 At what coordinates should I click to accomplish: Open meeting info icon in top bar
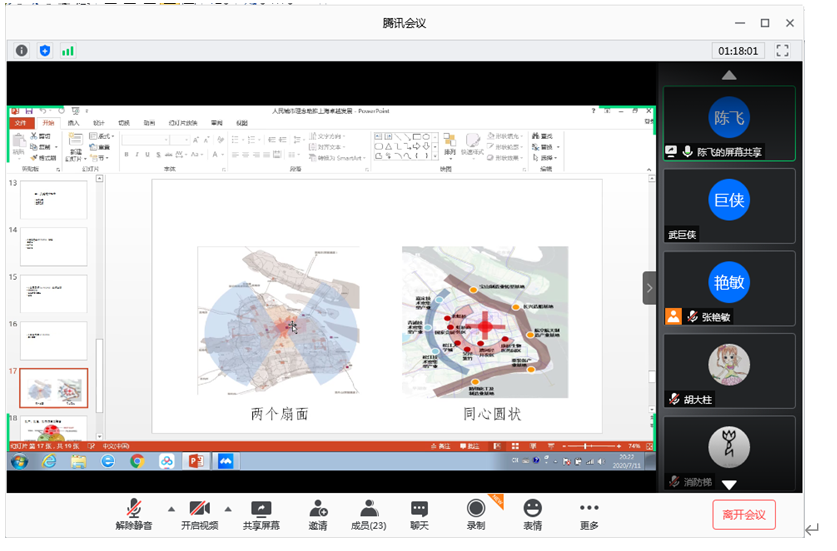22,50
